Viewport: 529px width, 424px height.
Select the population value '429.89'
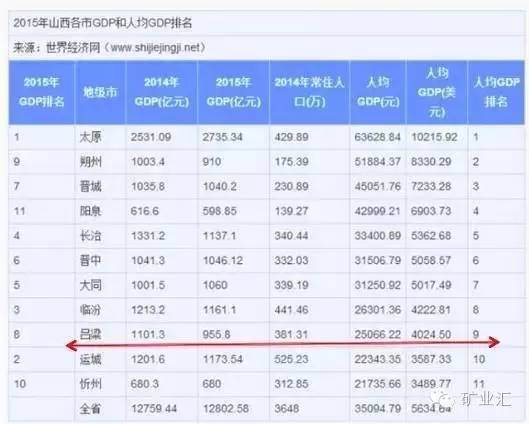click(291, 137)
